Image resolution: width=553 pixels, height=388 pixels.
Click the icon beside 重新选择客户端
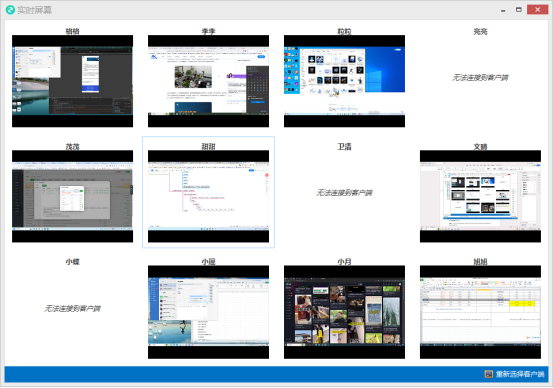[488, 374]
